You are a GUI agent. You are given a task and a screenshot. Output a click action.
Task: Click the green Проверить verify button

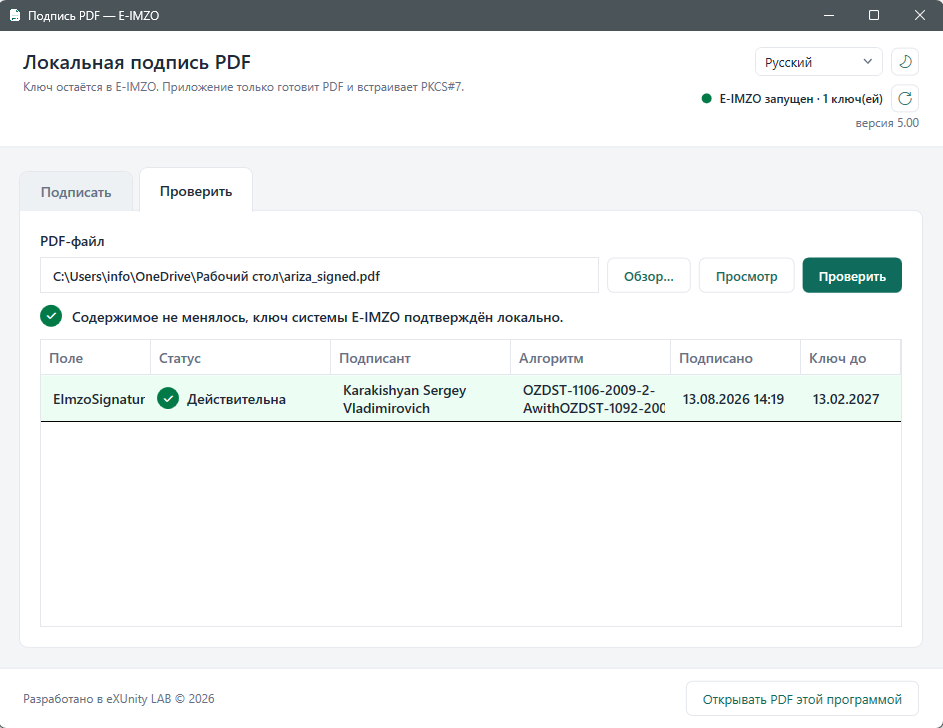click(852, 276)
